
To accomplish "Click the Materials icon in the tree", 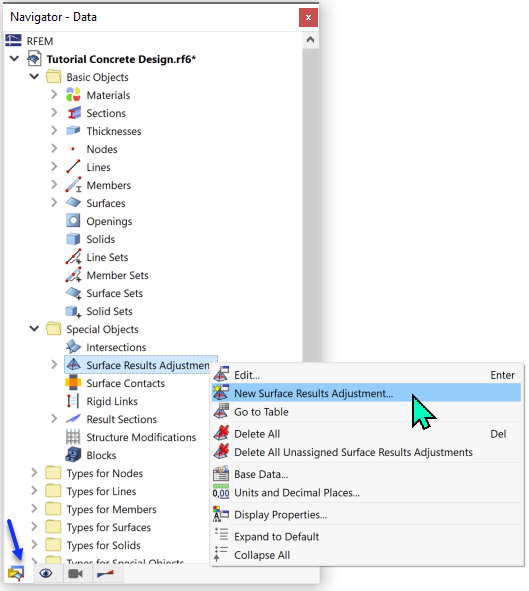I will tap(73, 95).
